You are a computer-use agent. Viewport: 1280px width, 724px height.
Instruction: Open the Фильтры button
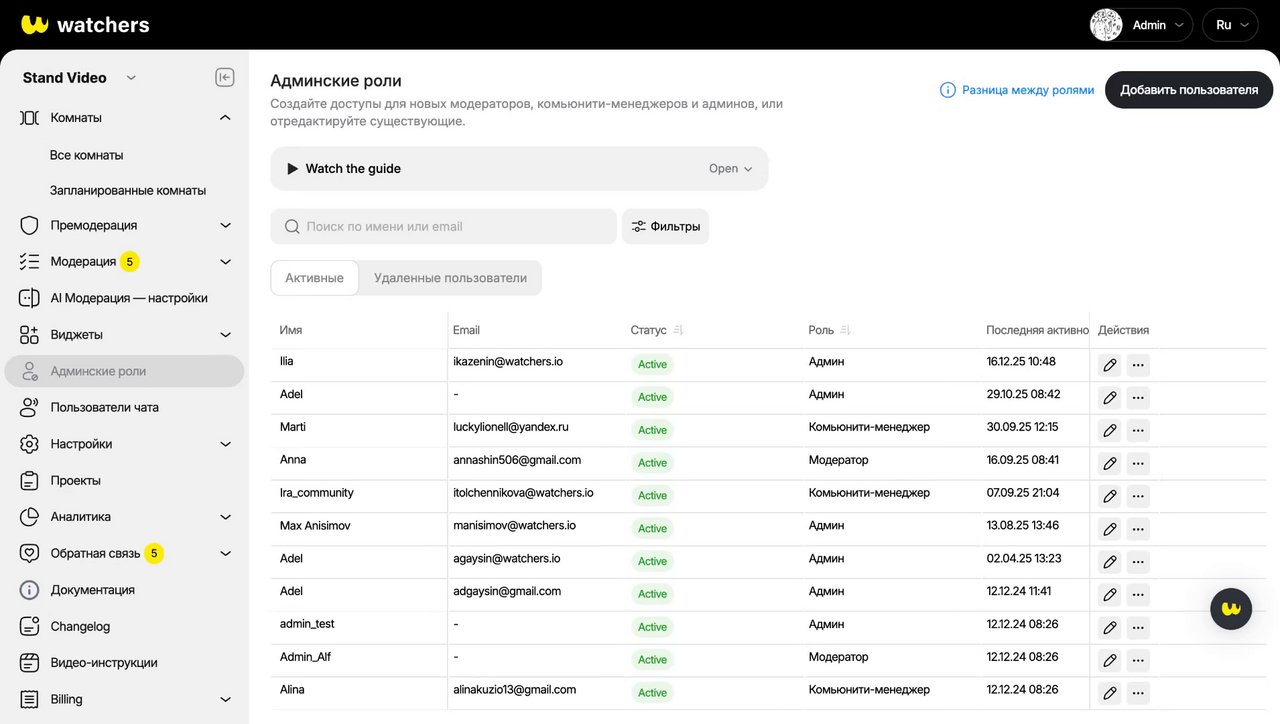tap(665, 226)
